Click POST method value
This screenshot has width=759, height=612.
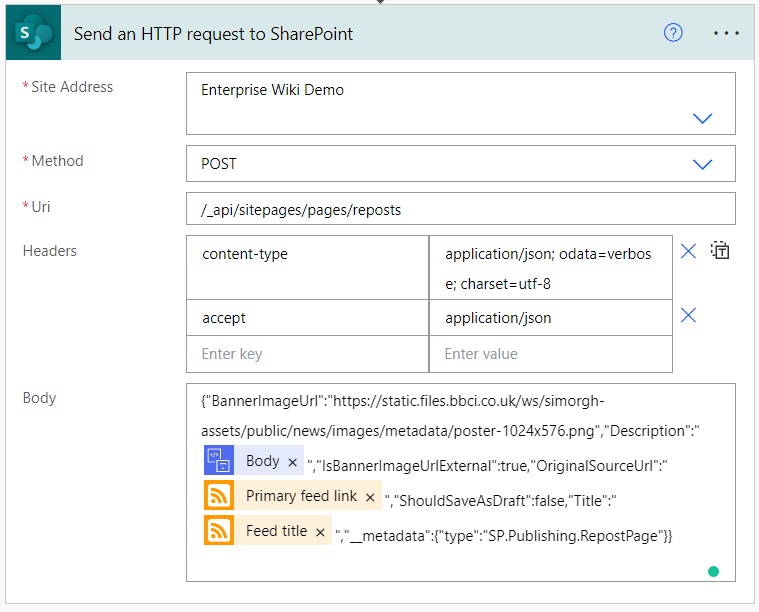pyautogui.click(x=218, y=164)
